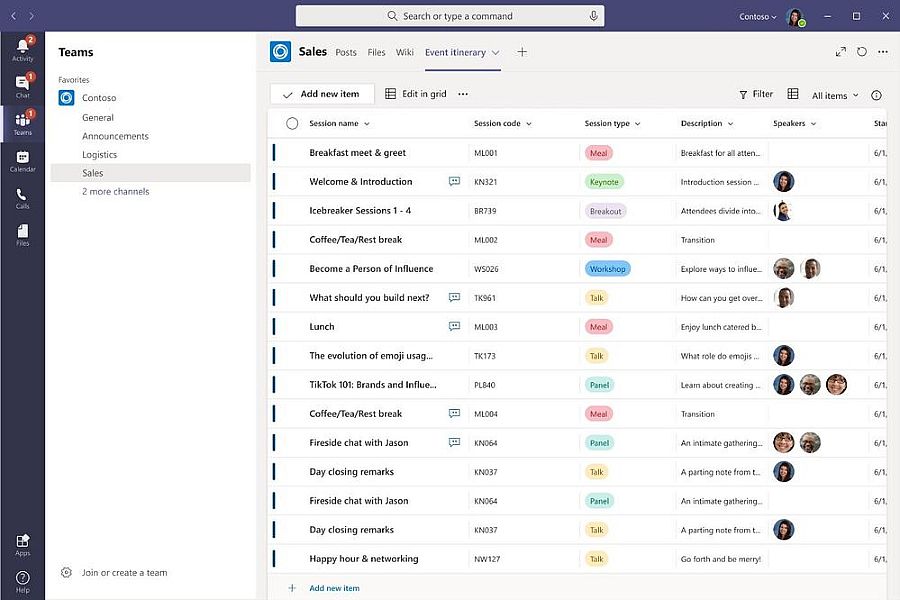Click the Breakout session type tag

click(606, 211)
